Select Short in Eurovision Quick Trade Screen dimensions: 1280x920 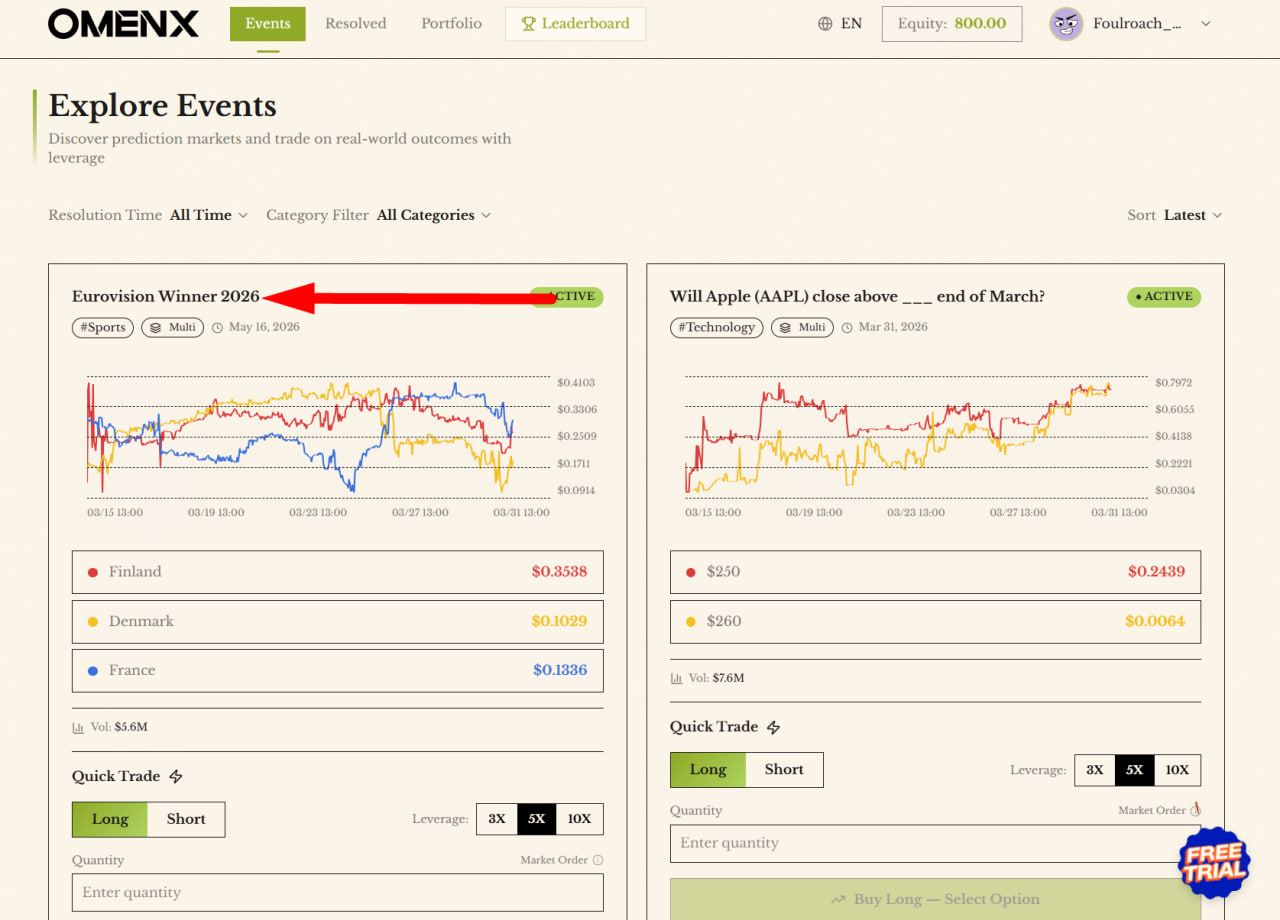(186, 819)
